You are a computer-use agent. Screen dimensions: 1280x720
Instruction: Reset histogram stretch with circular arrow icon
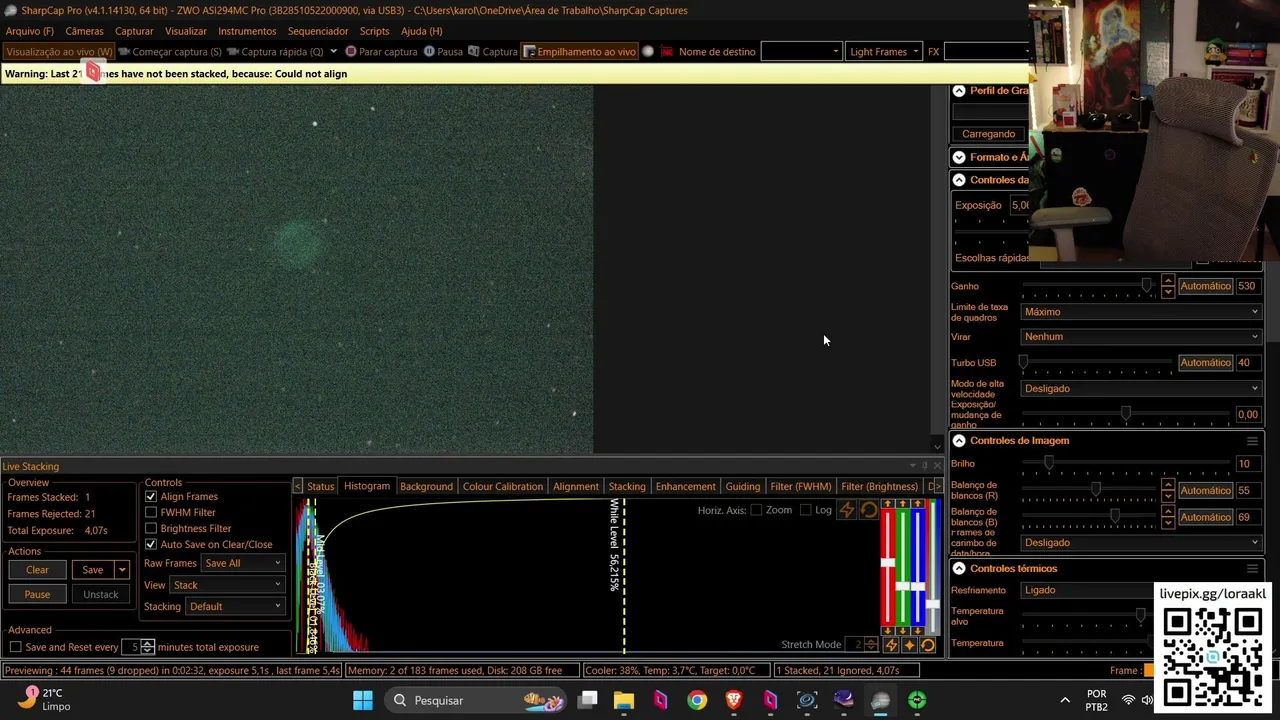point(869,510)
